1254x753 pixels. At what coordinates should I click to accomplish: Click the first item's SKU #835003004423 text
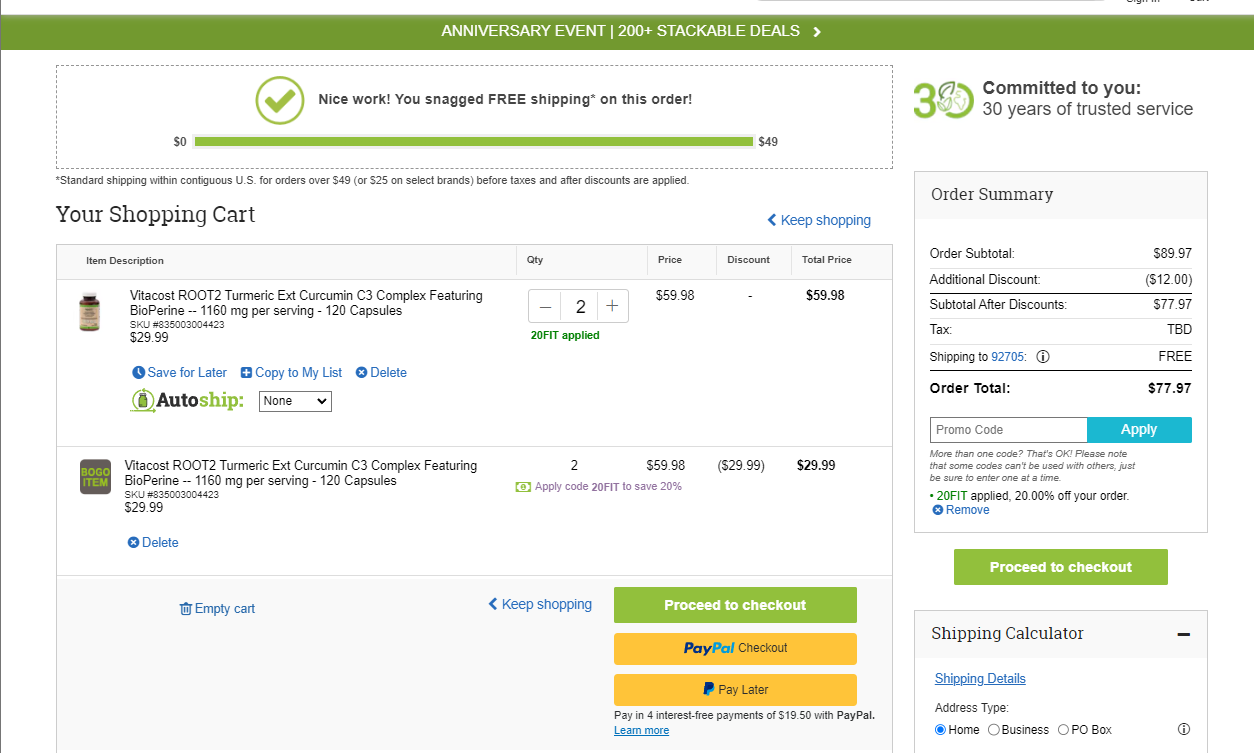pyautogui.click(x=177, y=324)
